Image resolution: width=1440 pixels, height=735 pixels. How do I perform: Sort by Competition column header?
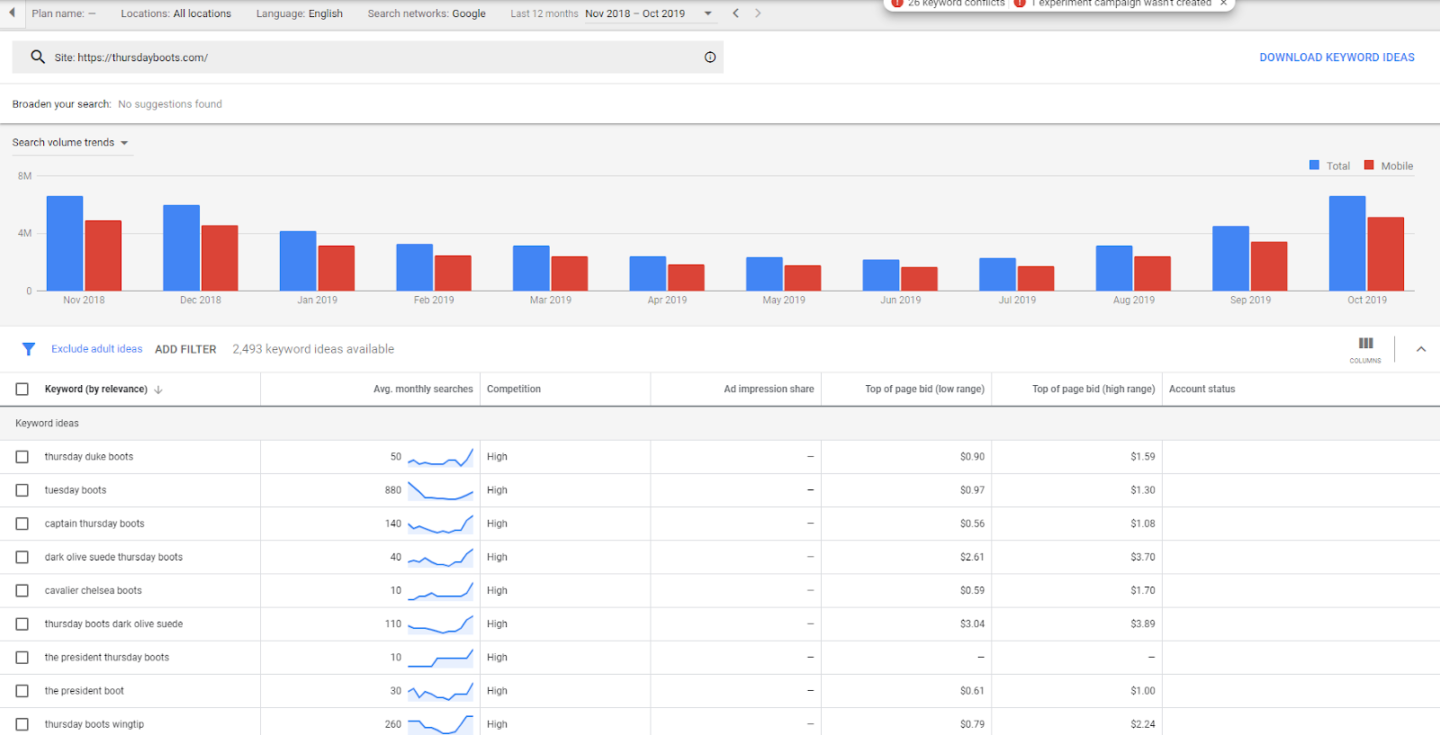[x=514, y=389]
